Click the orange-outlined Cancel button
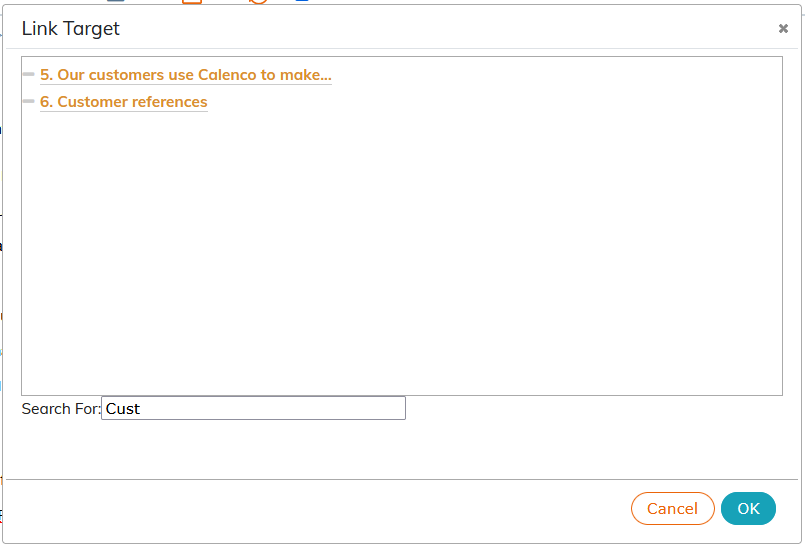805x546 pixels. pyautogui.click(x=673, y=509)
